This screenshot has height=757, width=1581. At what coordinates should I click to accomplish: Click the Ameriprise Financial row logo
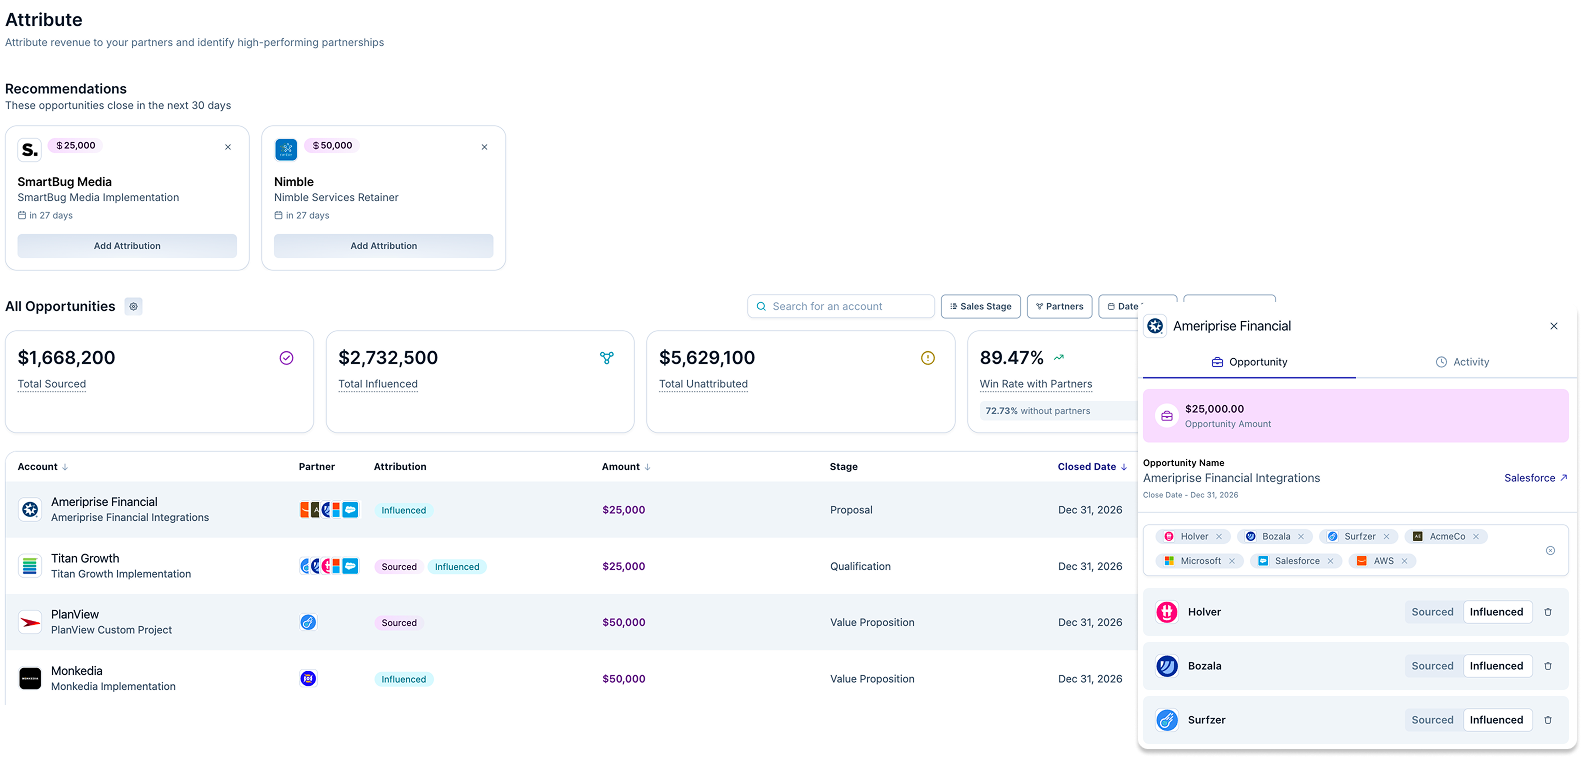click(30, 510)
